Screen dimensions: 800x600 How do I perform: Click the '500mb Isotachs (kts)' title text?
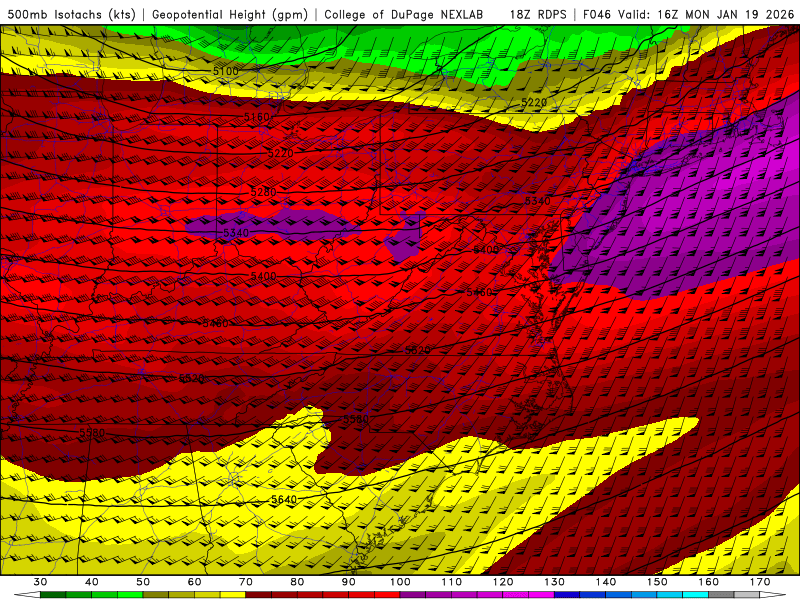[71, 15]
